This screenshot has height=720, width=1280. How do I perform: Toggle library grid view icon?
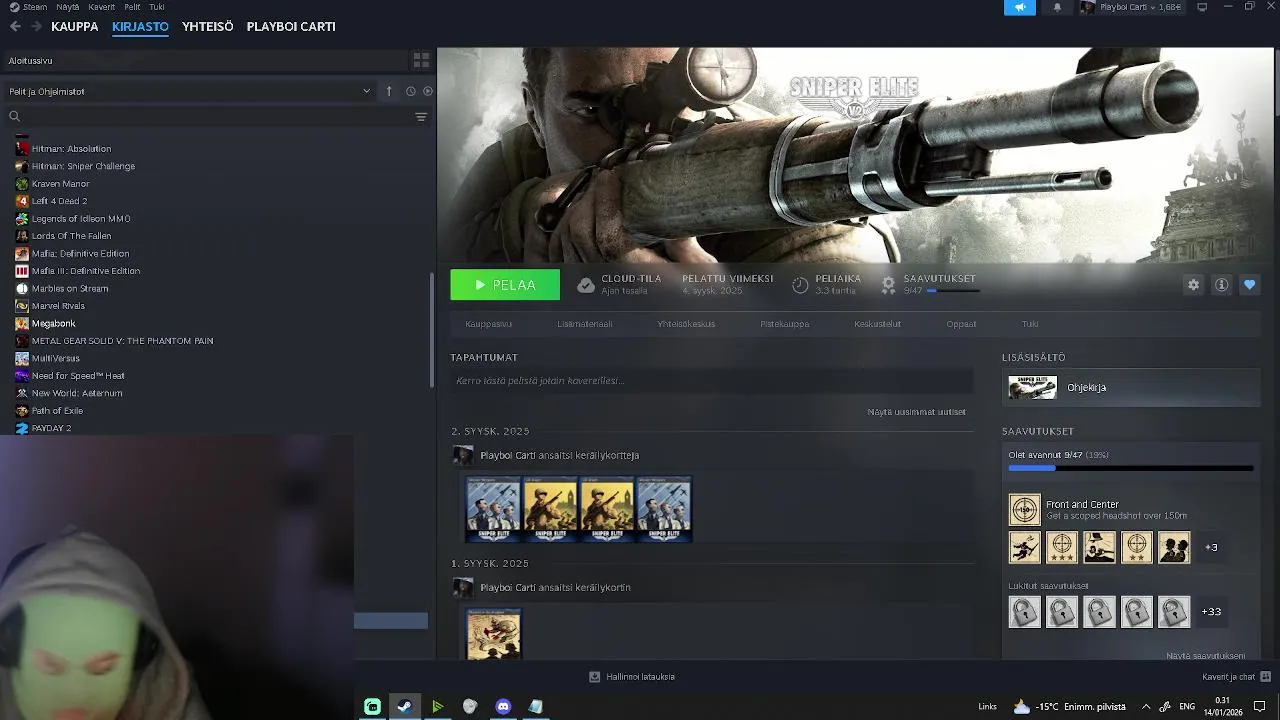pos(421,61)
